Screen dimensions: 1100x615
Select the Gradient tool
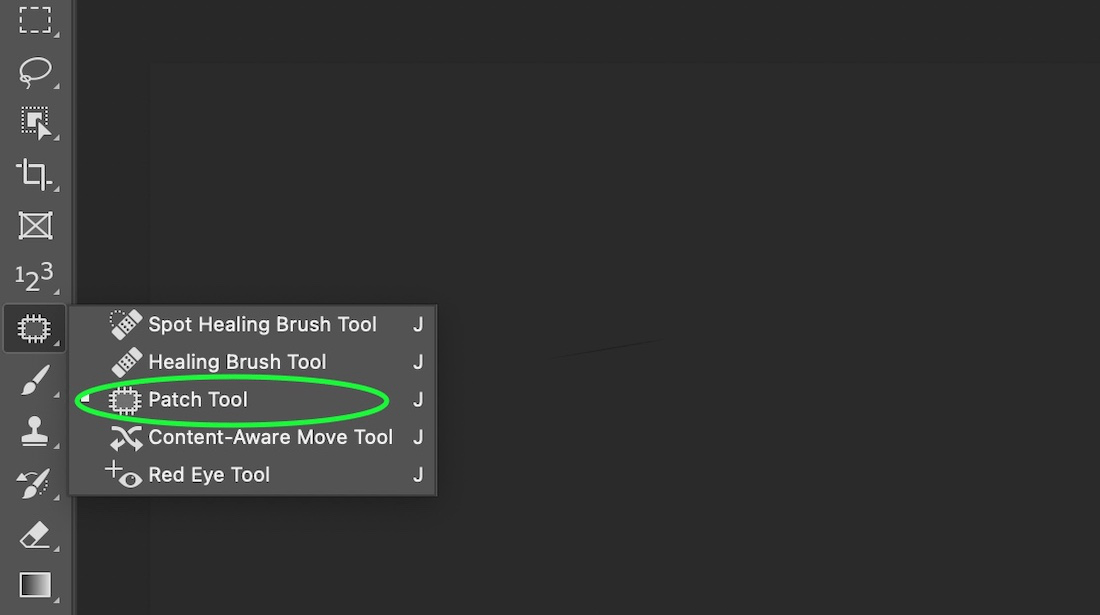(x=35, y=585)
